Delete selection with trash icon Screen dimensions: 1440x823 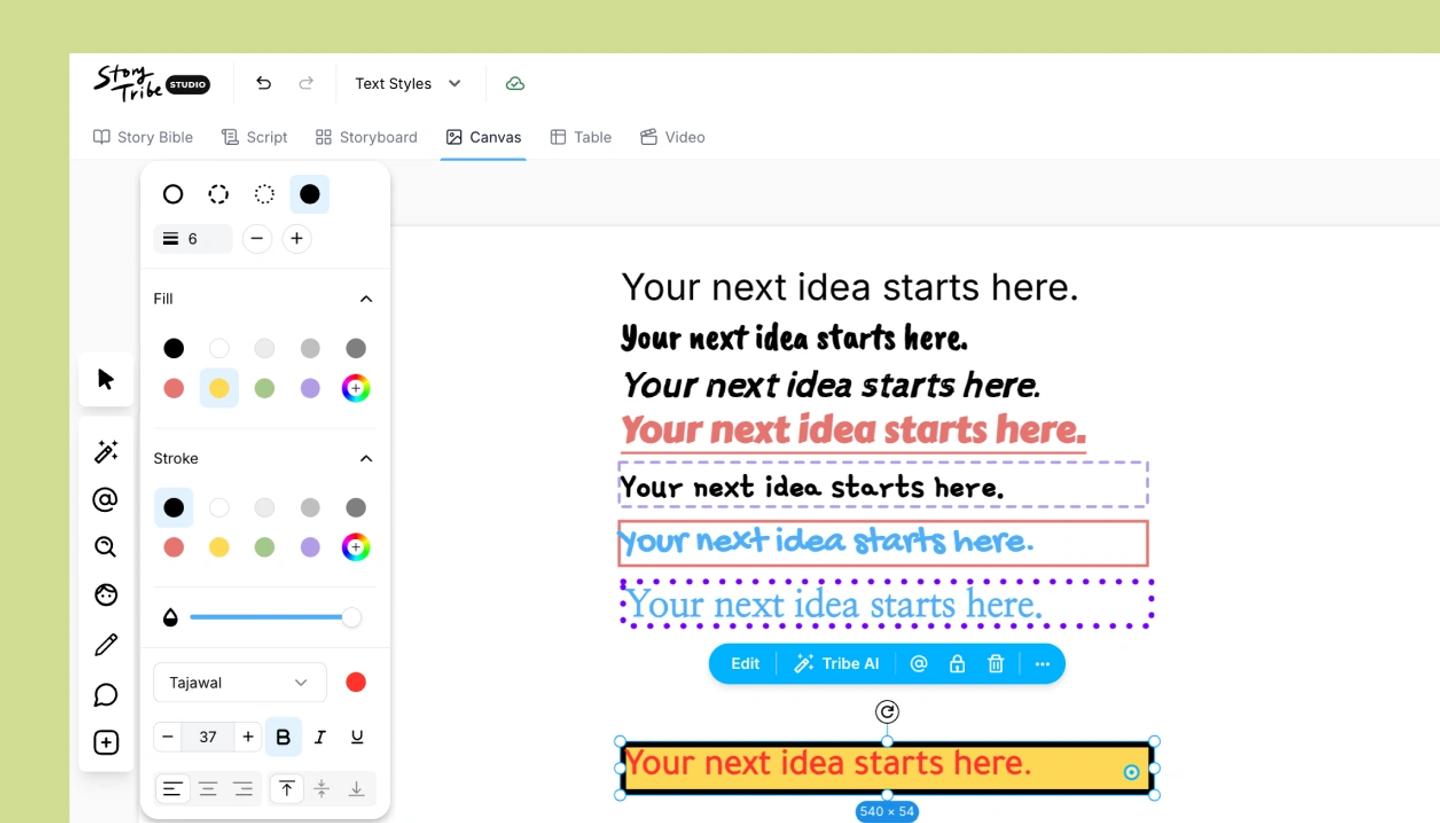(x=996, y=663)
